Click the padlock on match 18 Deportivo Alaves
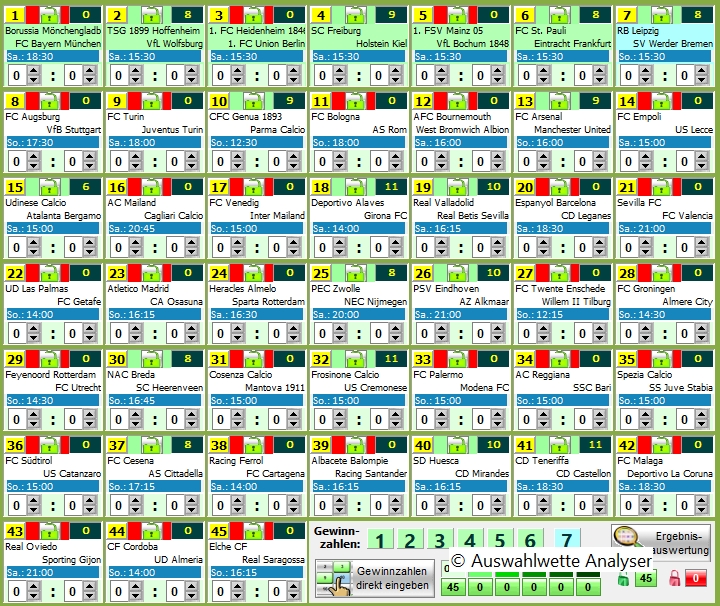Image resolution: width=720 pixels, height=606 pixels. [355, 187]
